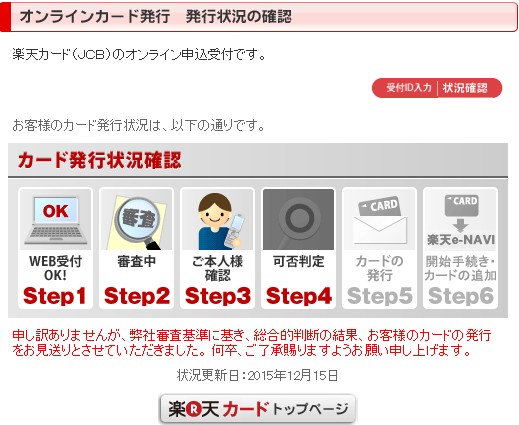Open 楽天カード トップページ button
519x425 pixels.
[x=258, y=409]
